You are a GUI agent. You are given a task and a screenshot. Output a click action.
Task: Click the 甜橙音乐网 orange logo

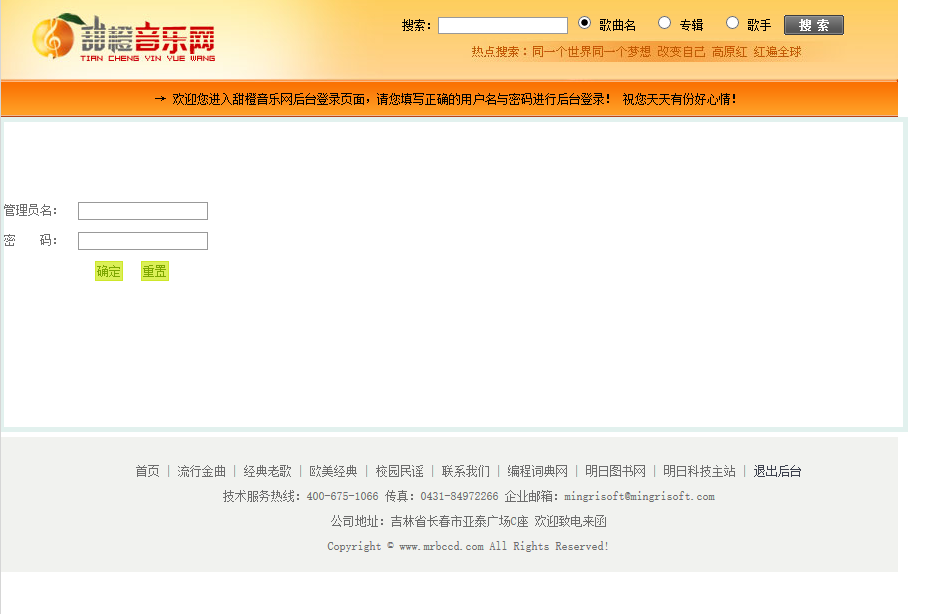(x=122, y=39)
